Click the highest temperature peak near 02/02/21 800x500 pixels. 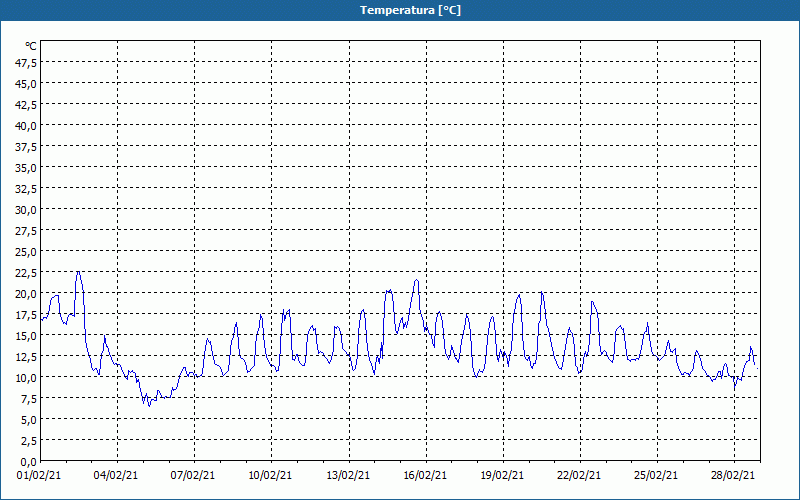pyautogui.click(x=78, y=272)
